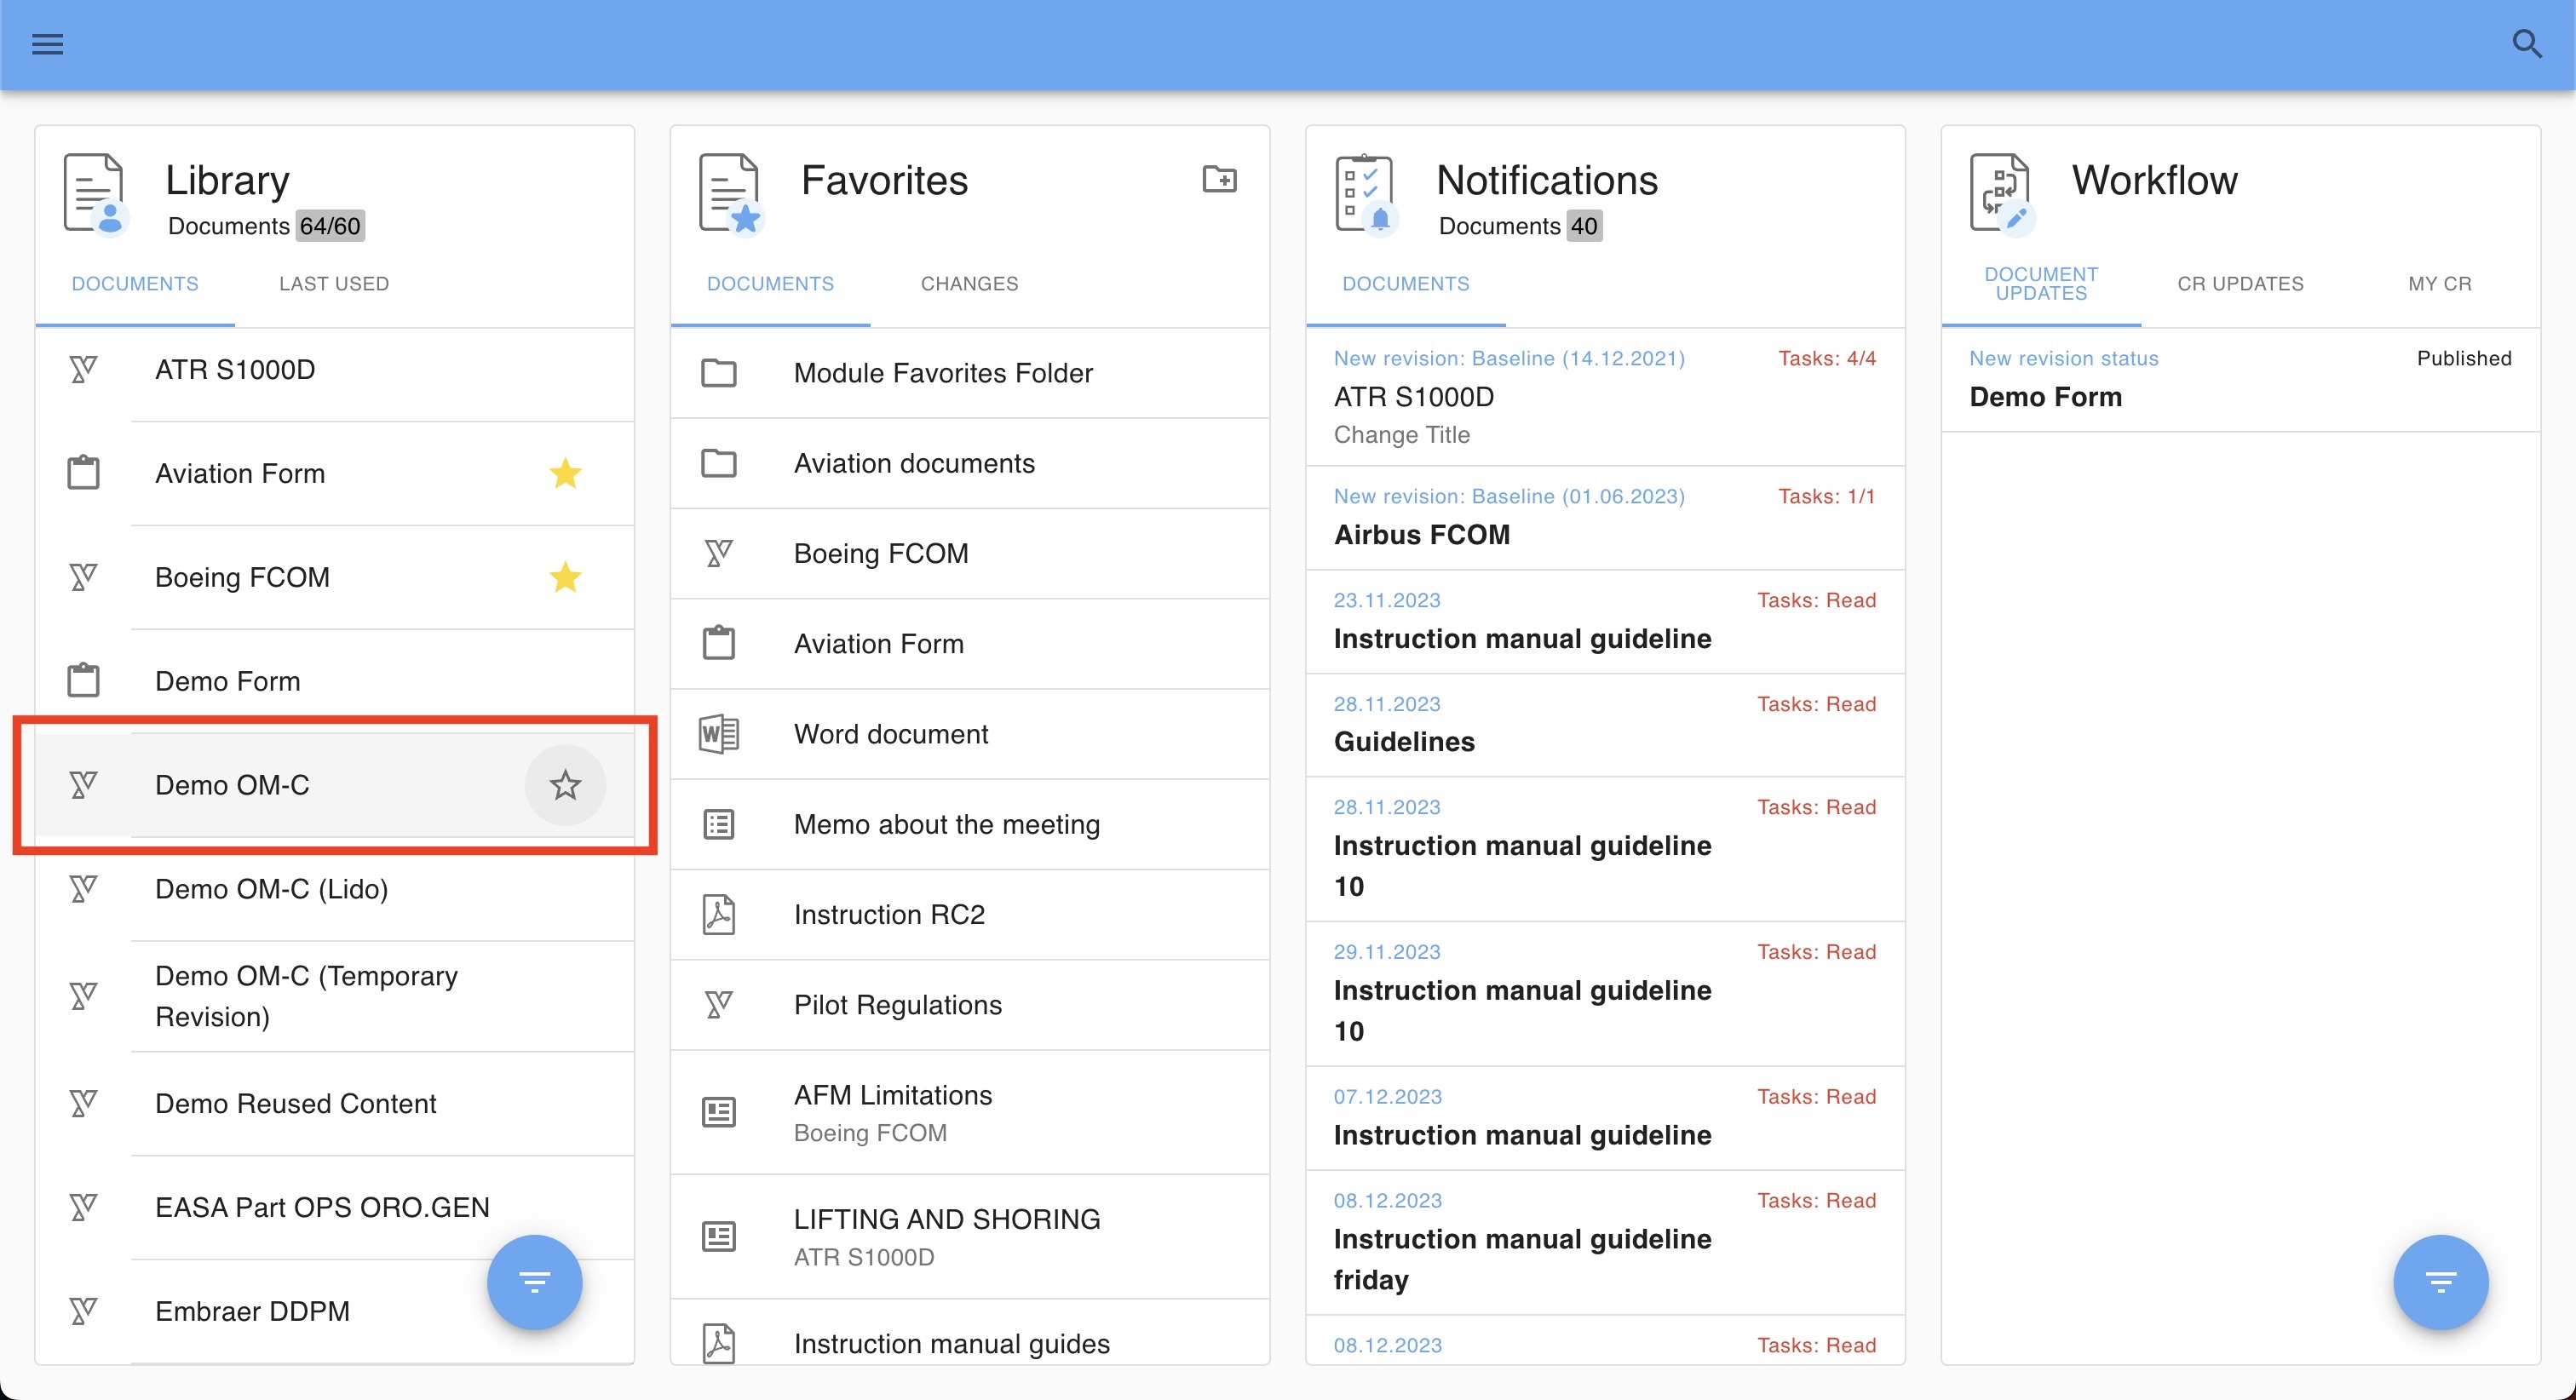This screenshot has width=2576, height=1400.
Task: Open the hamburger navigation menu
Action: [x=47, y=44]
